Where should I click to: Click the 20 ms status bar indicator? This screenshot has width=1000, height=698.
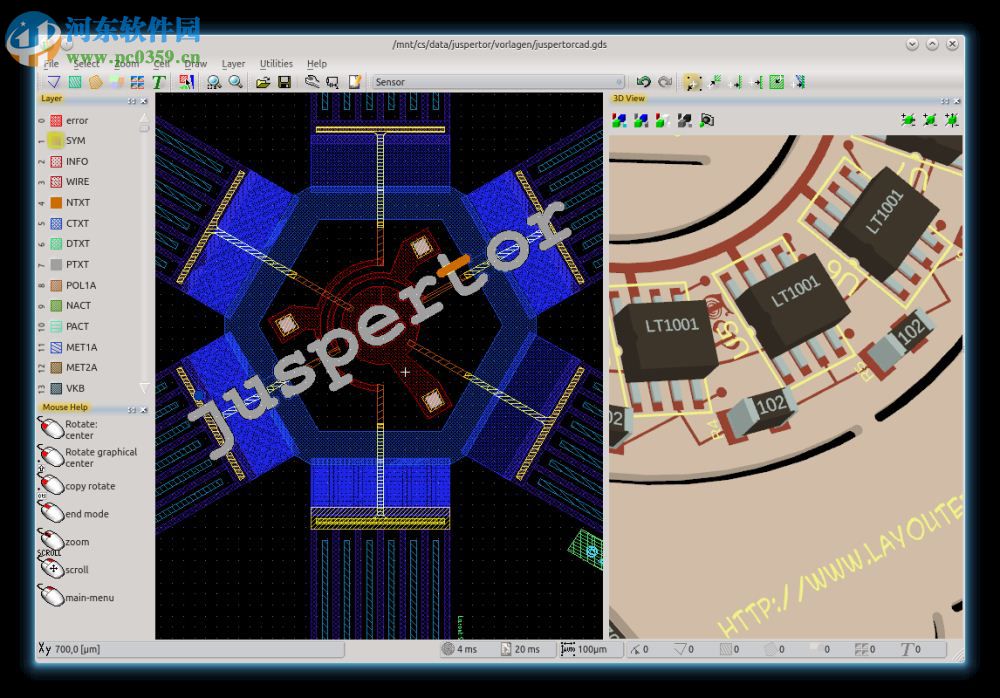pyautogui.click(x=520, y=649)
